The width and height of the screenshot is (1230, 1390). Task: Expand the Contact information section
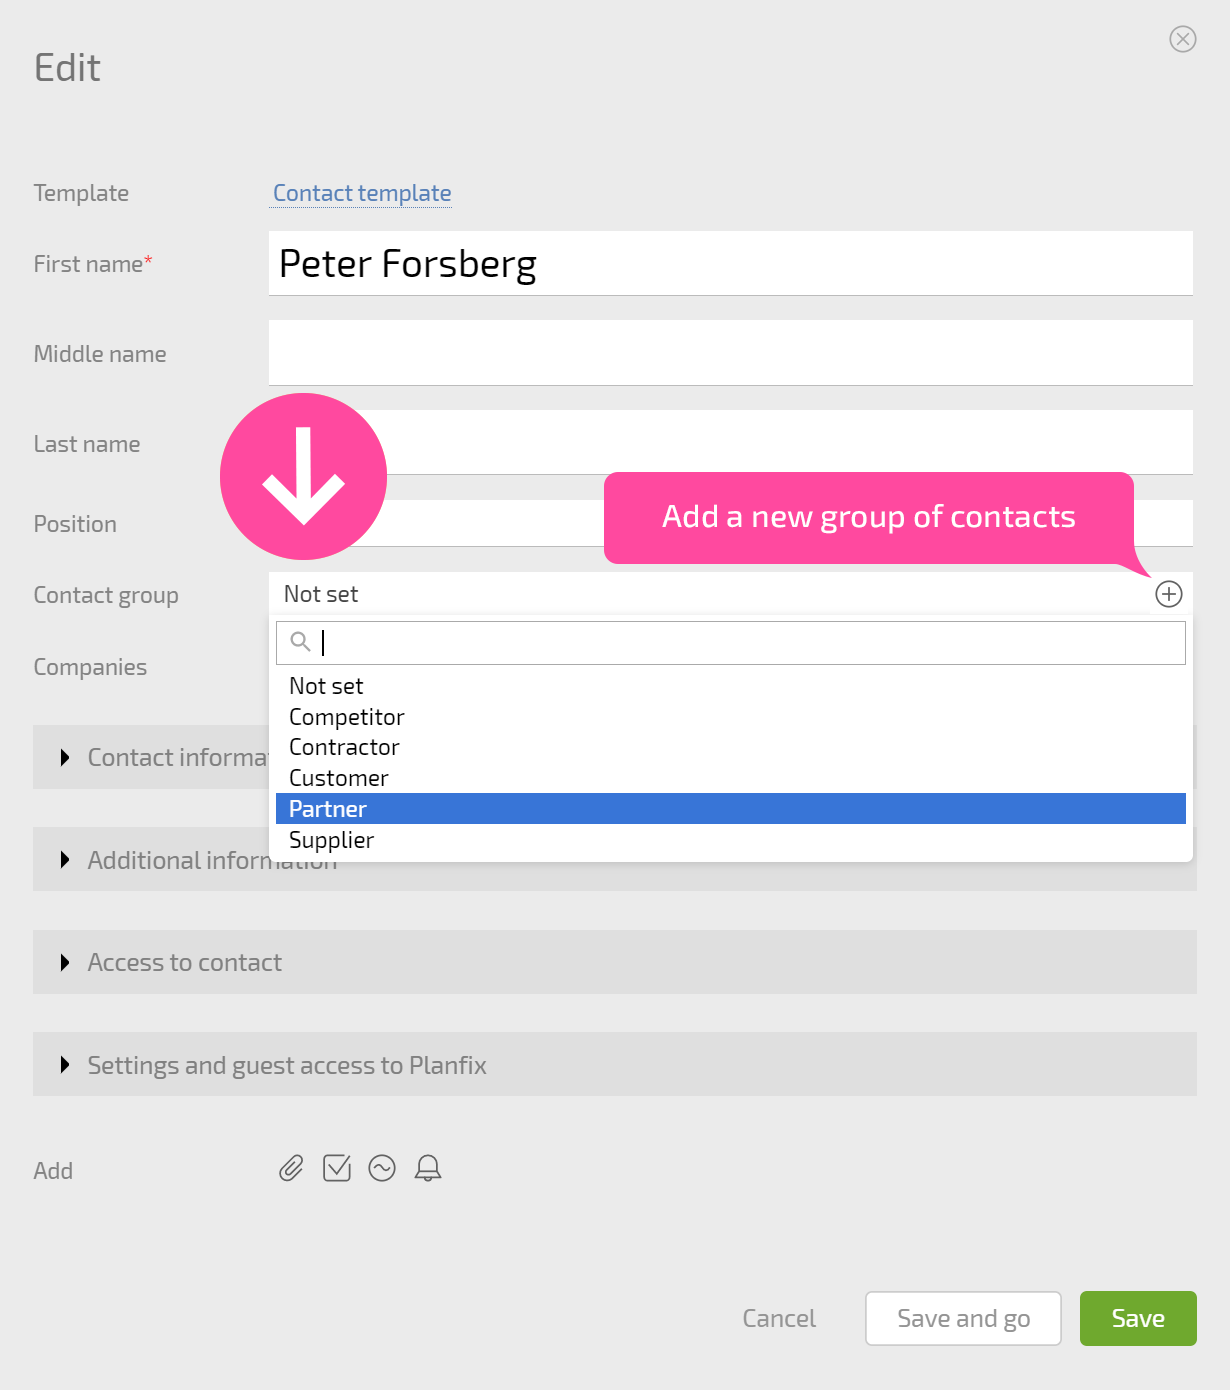[x=150, y=757]
